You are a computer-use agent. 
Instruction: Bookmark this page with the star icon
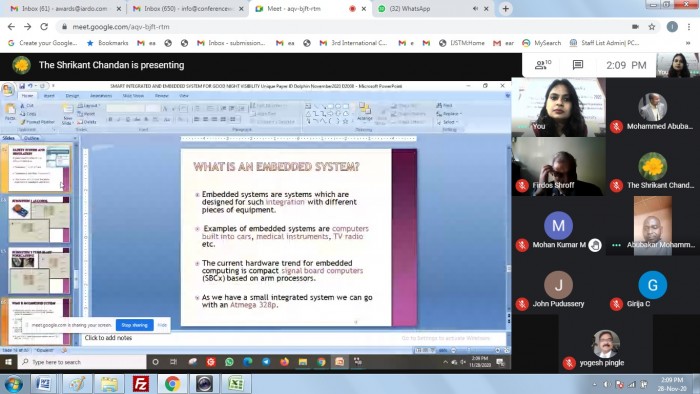[x=652, y=27]
